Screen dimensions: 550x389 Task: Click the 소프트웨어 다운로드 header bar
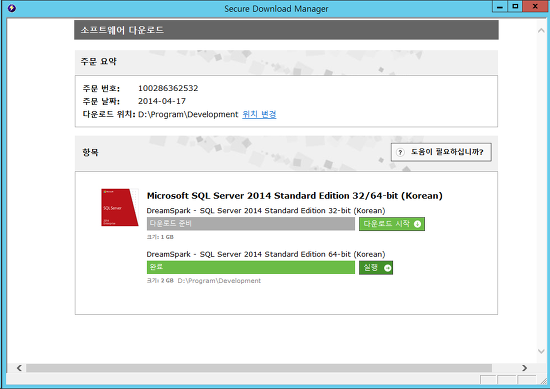(x=286, y=30)
